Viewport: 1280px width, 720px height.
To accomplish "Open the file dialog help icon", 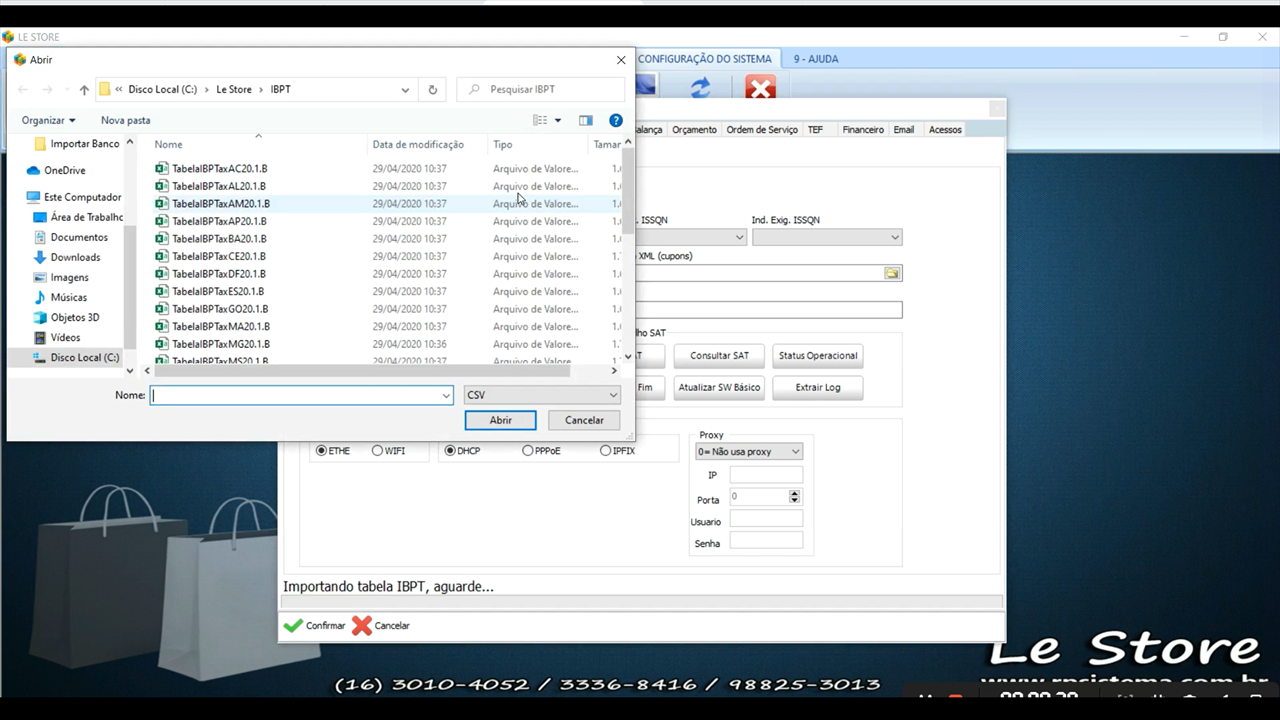I will click(x=616, y=120).
